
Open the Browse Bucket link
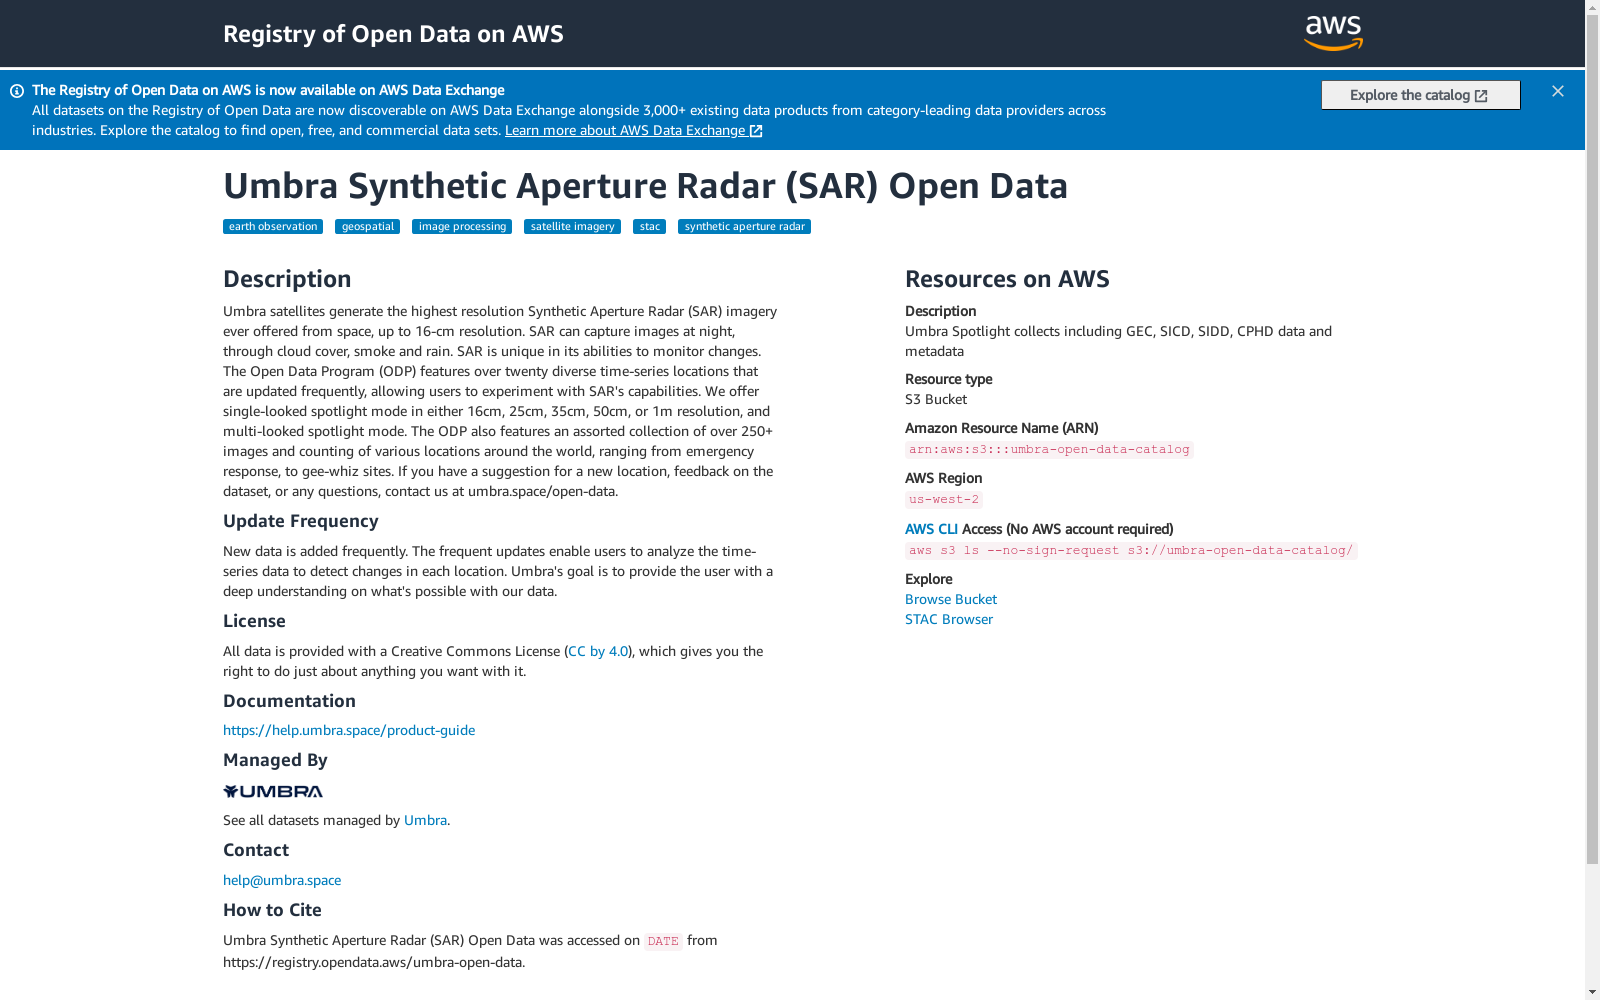point(951,599)
